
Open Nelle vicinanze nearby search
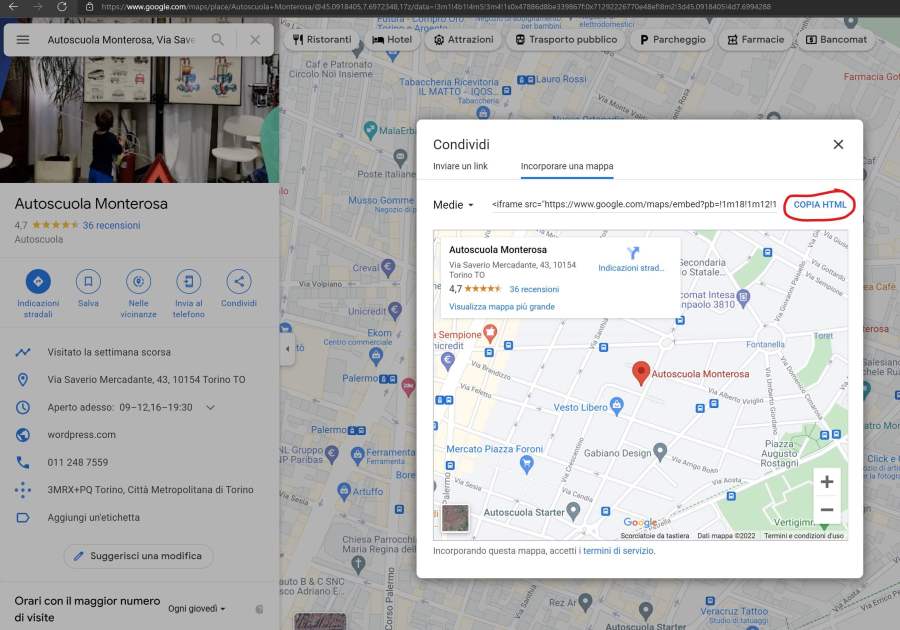pos(138,281)
